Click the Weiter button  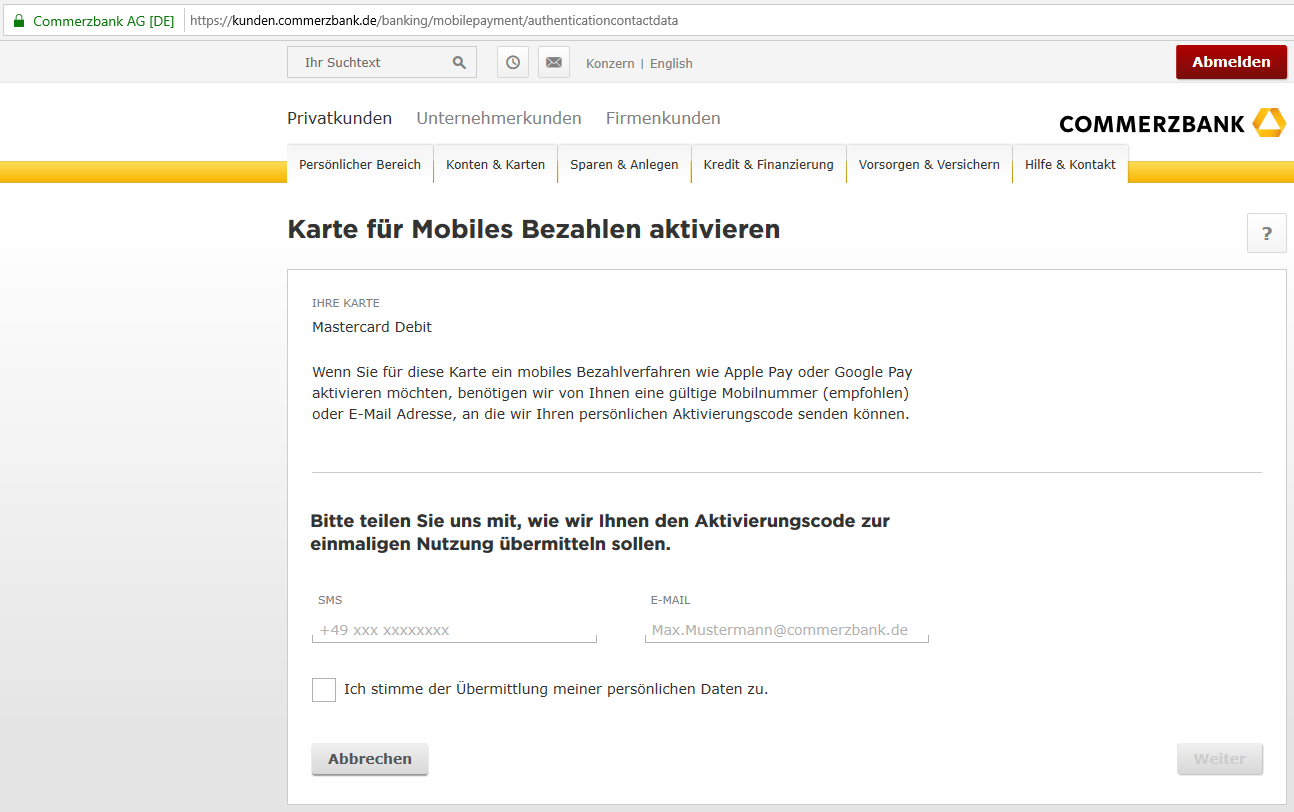pyautogui.click(x=1219, y=759)
